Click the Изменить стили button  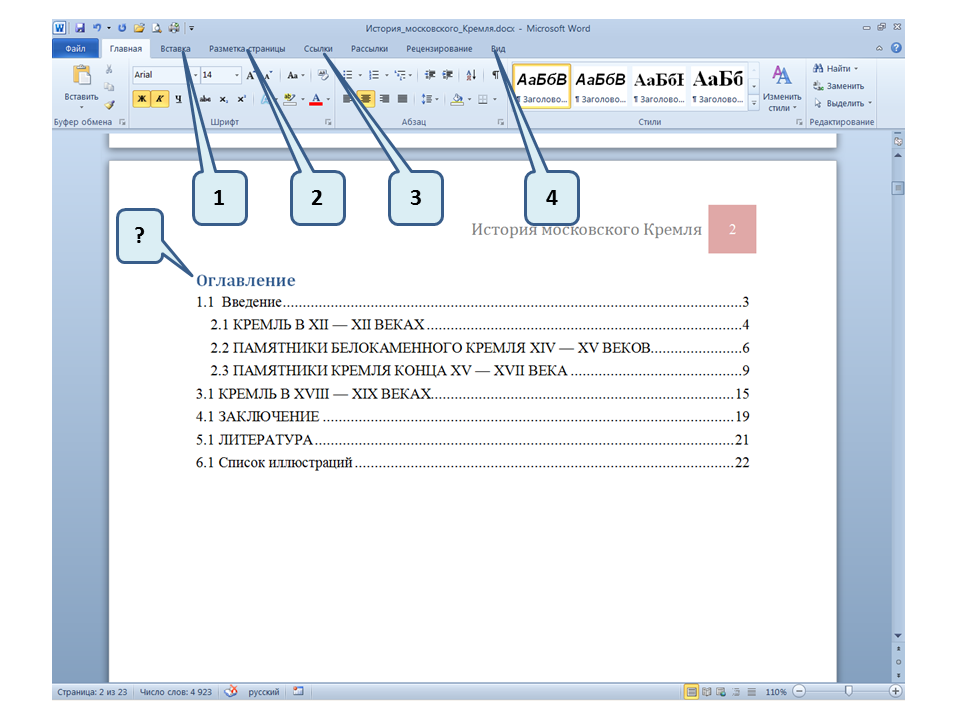(x=781, y=88)
